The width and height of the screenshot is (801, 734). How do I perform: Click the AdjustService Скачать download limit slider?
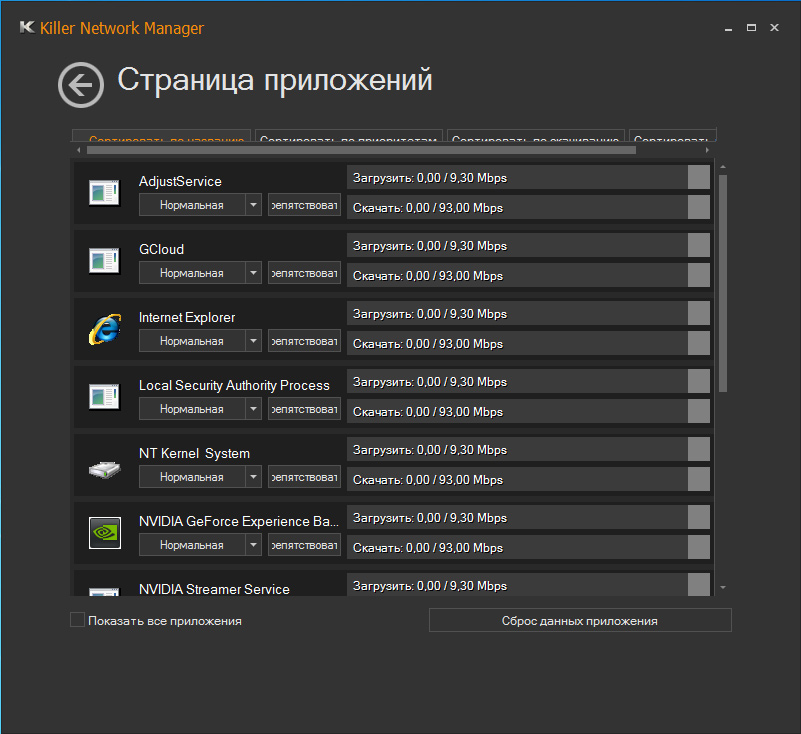pos(528,207)
